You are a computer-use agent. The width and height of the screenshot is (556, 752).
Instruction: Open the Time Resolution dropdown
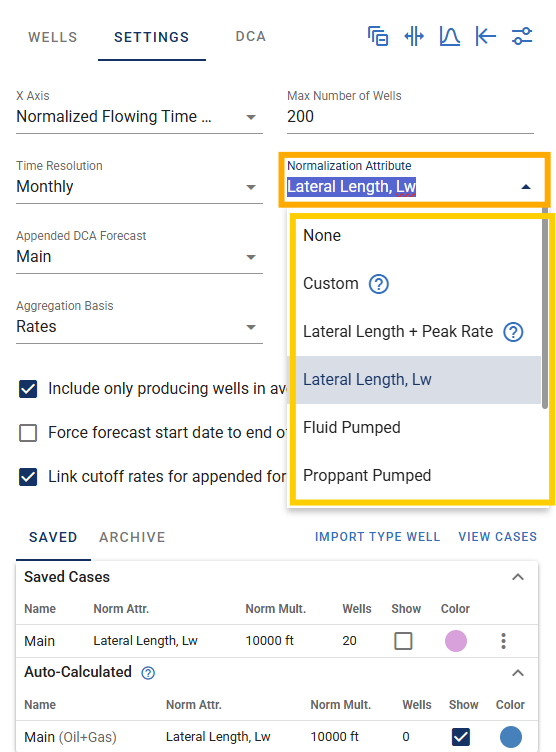[139, 187]
